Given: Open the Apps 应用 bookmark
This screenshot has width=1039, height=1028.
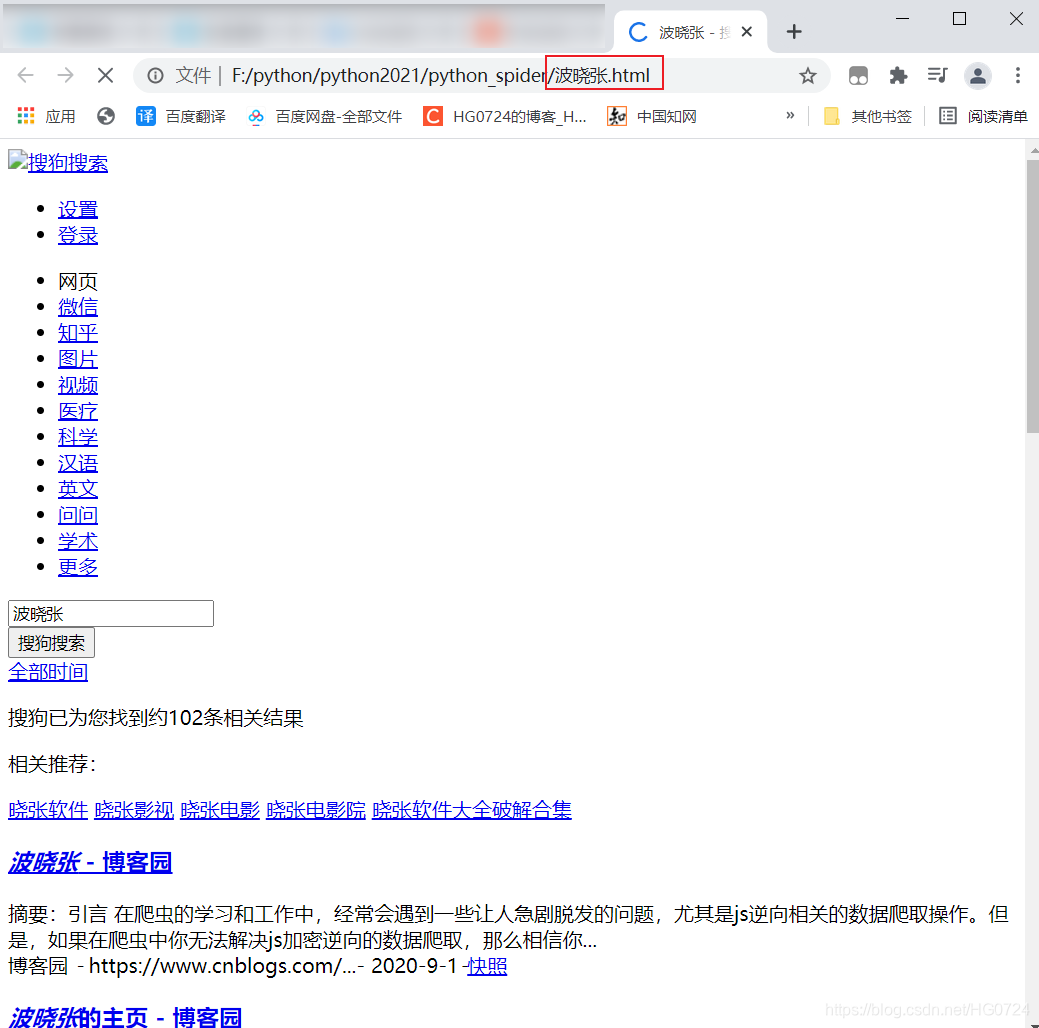Looking at the screenshot, I should pos(46,117).
